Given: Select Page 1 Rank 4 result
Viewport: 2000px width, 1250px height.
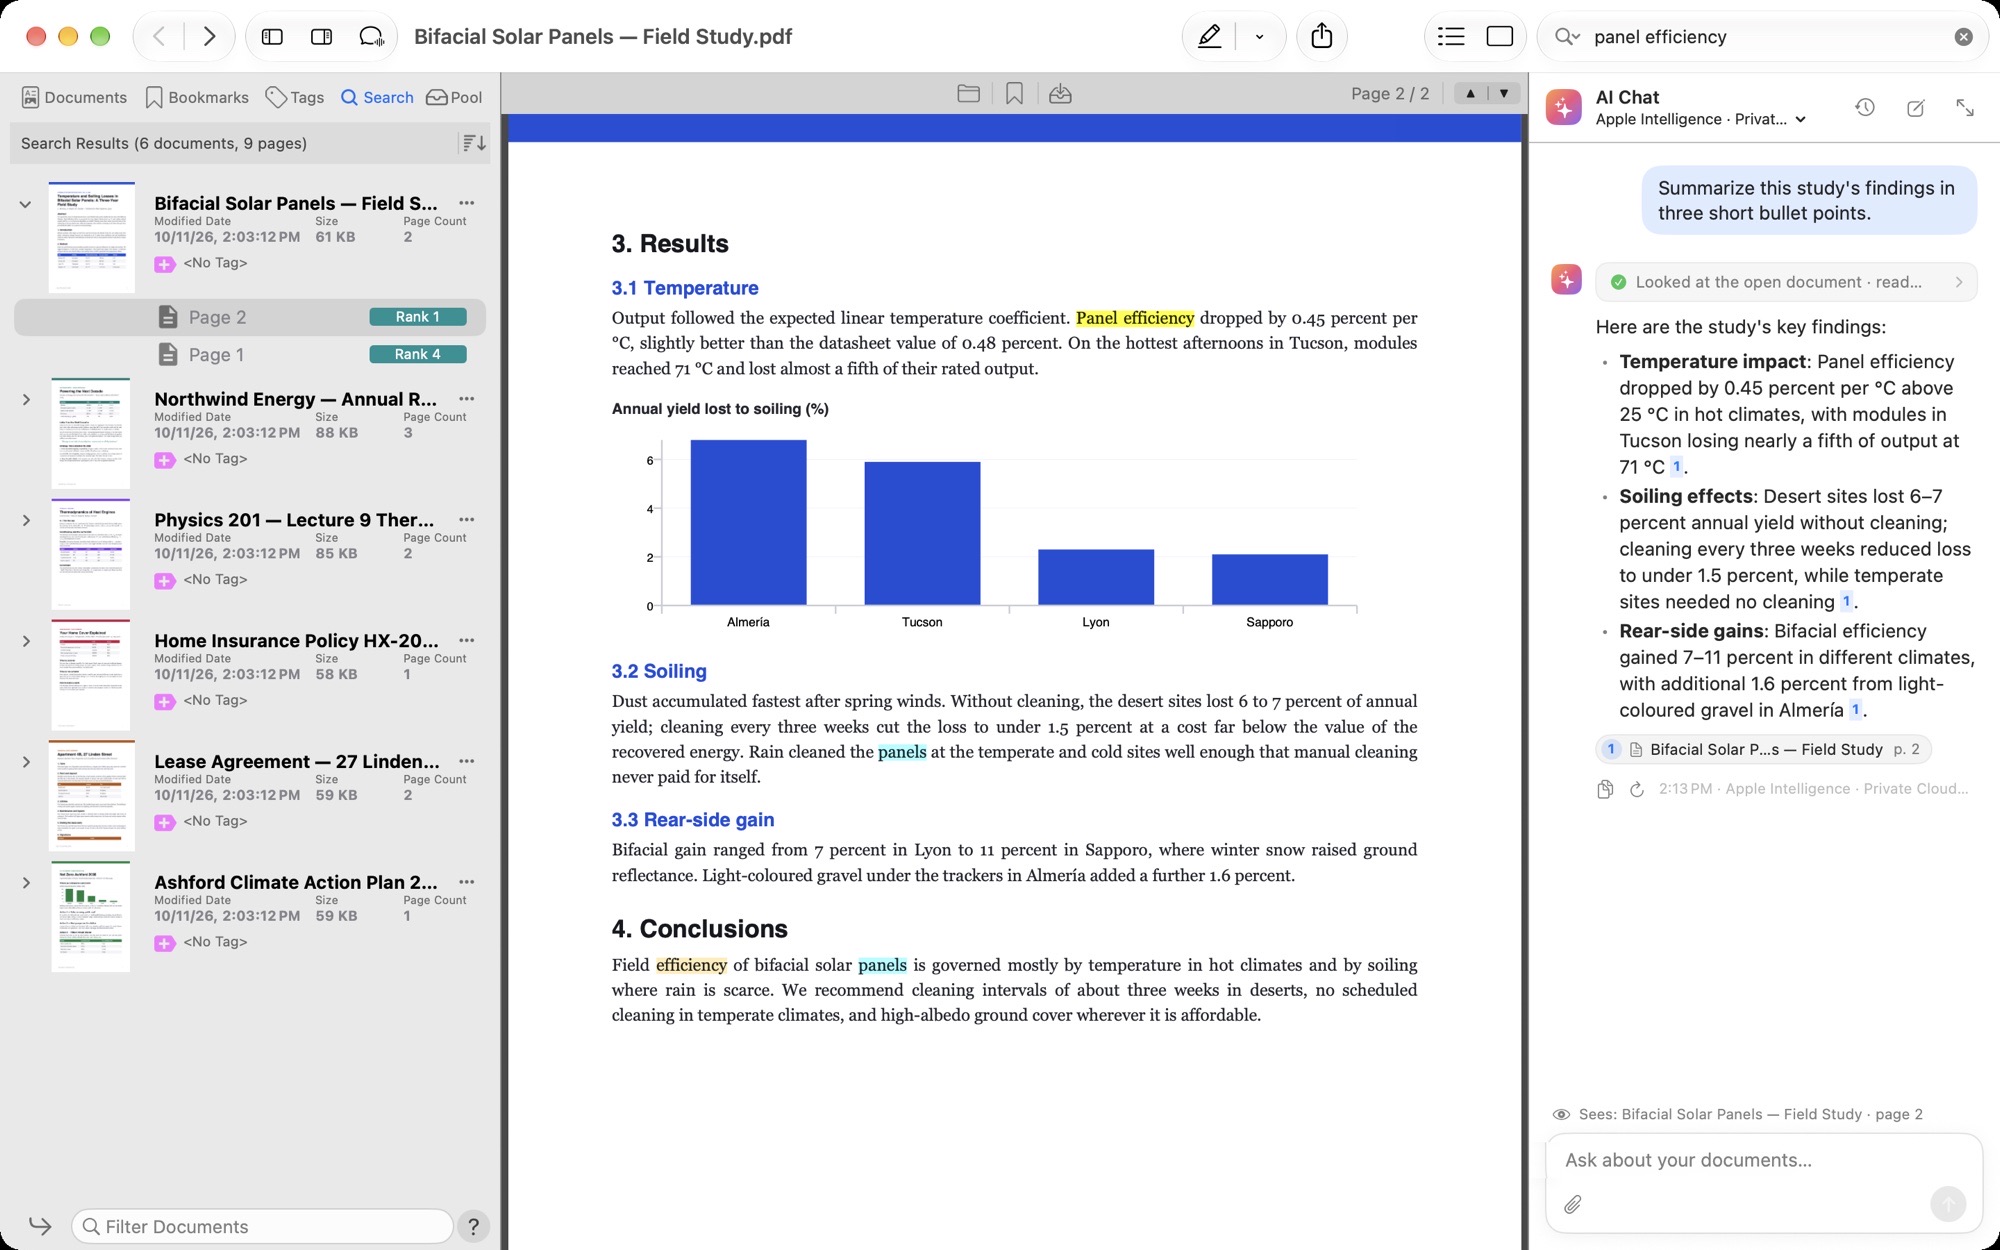Looking at the screenshot, I should pos(250,355).
